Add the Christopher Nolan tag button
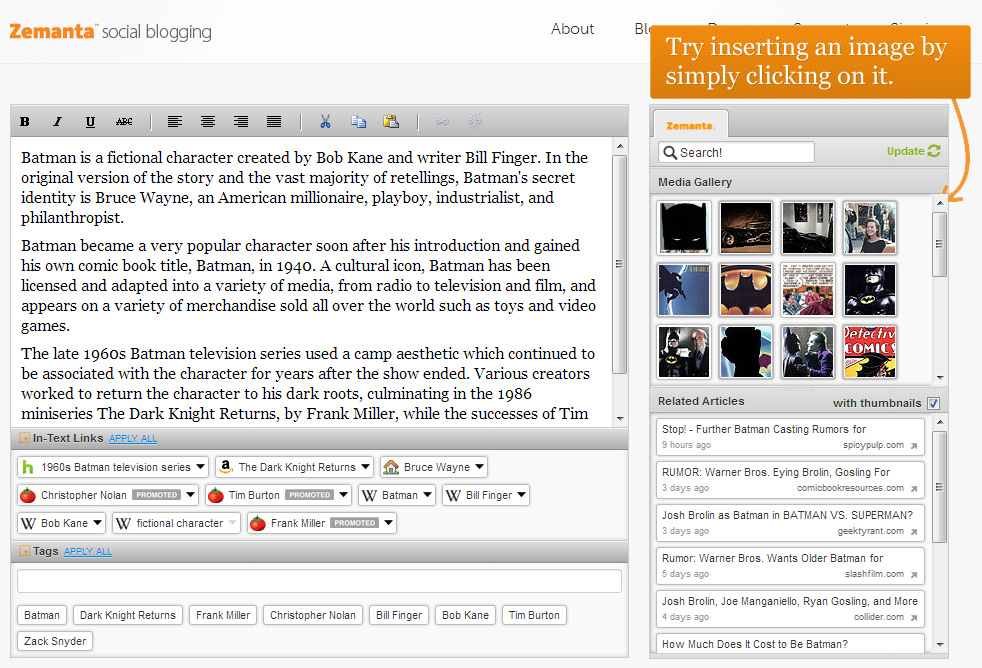 click(x=313, y=615)
